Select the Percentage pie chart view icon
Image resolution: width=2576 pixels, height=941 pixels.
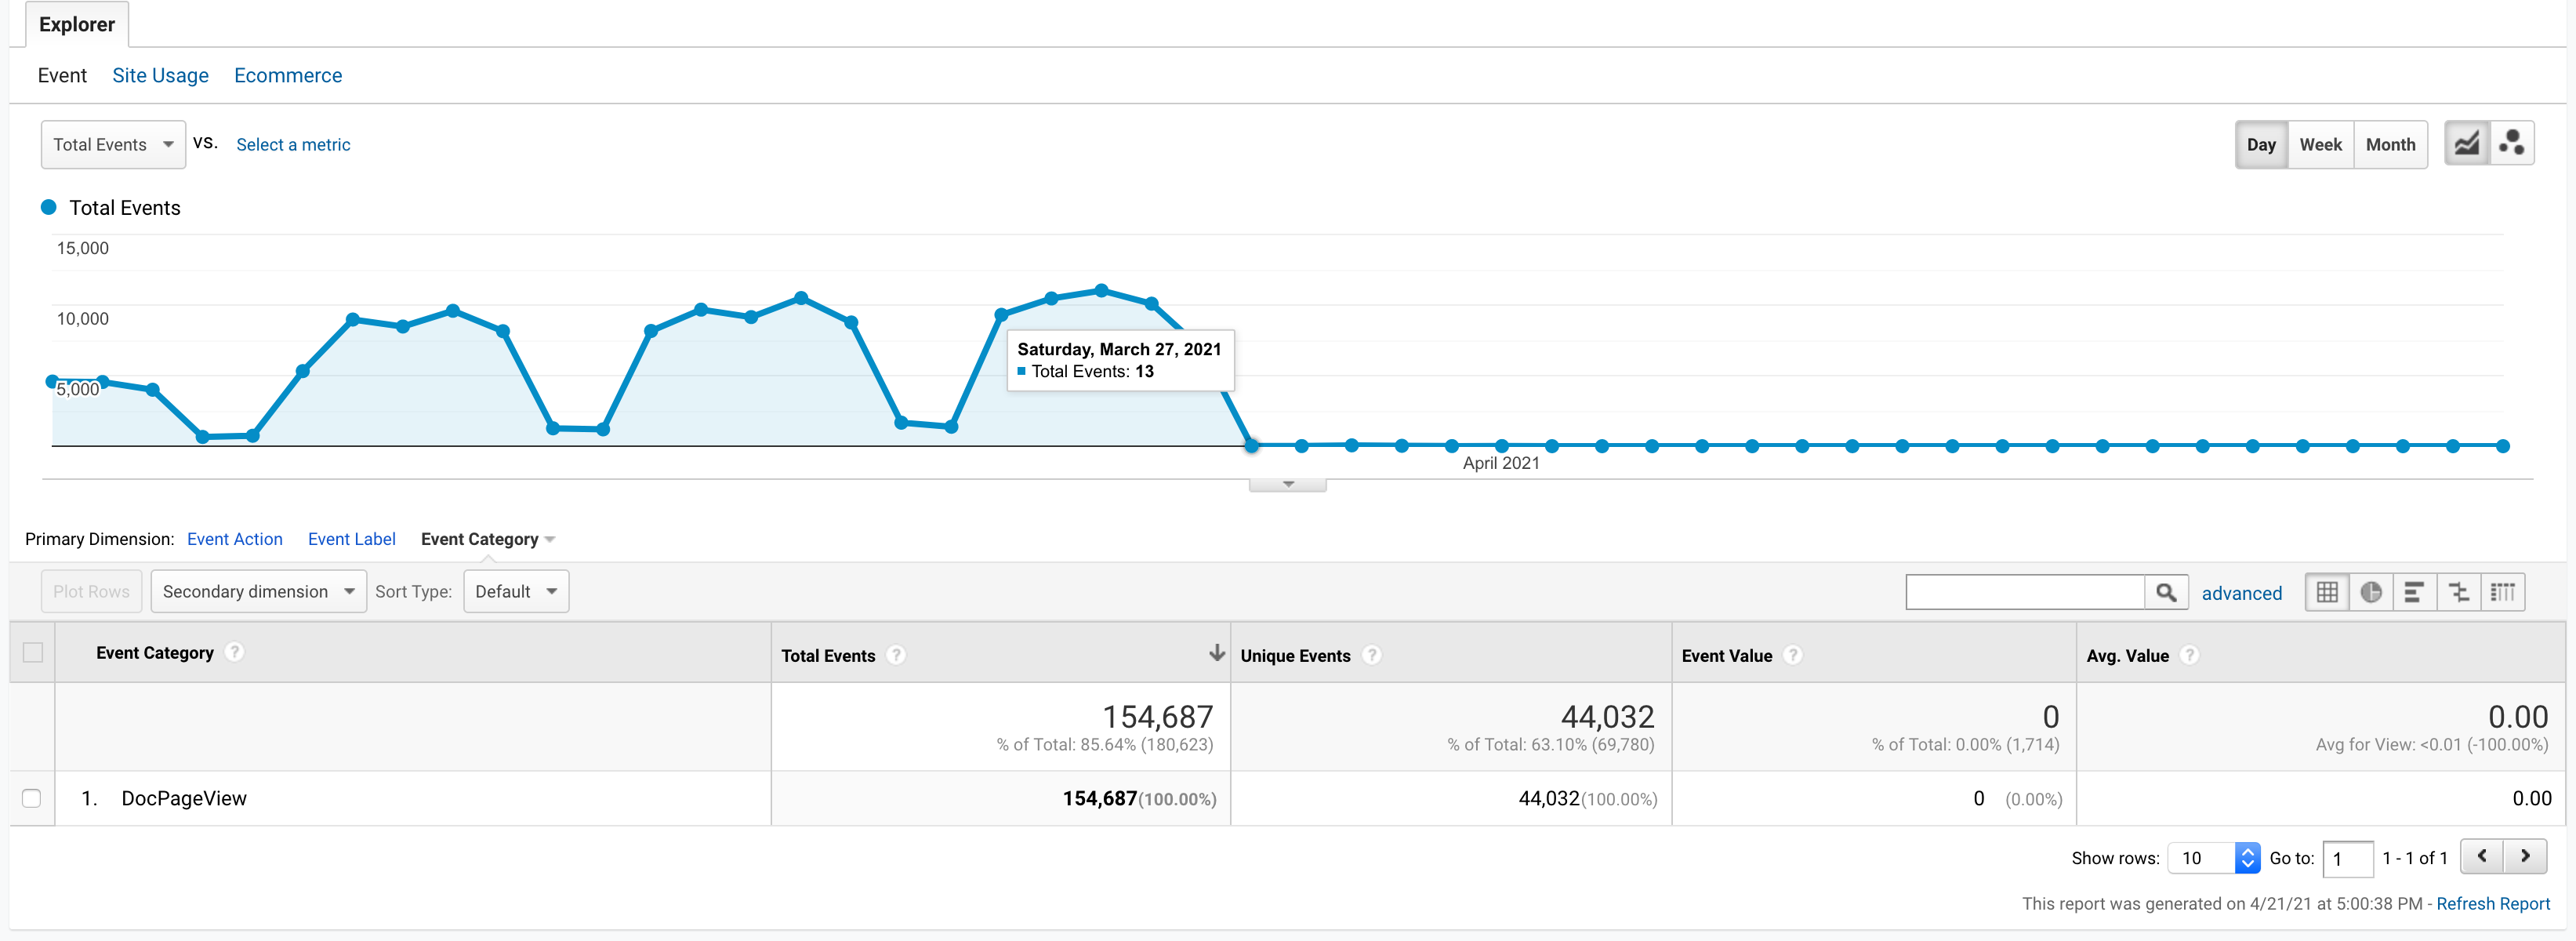pos(2371,592)
